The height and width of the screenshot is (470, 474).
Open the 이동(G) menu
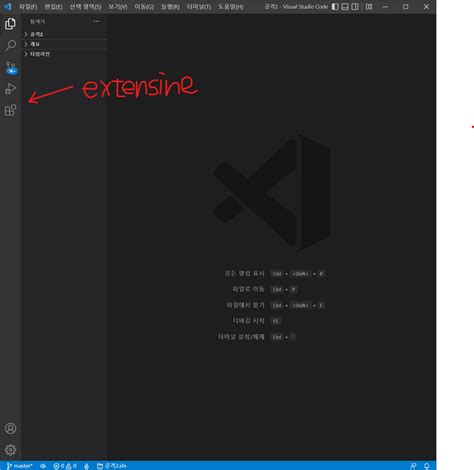(144, 7)
